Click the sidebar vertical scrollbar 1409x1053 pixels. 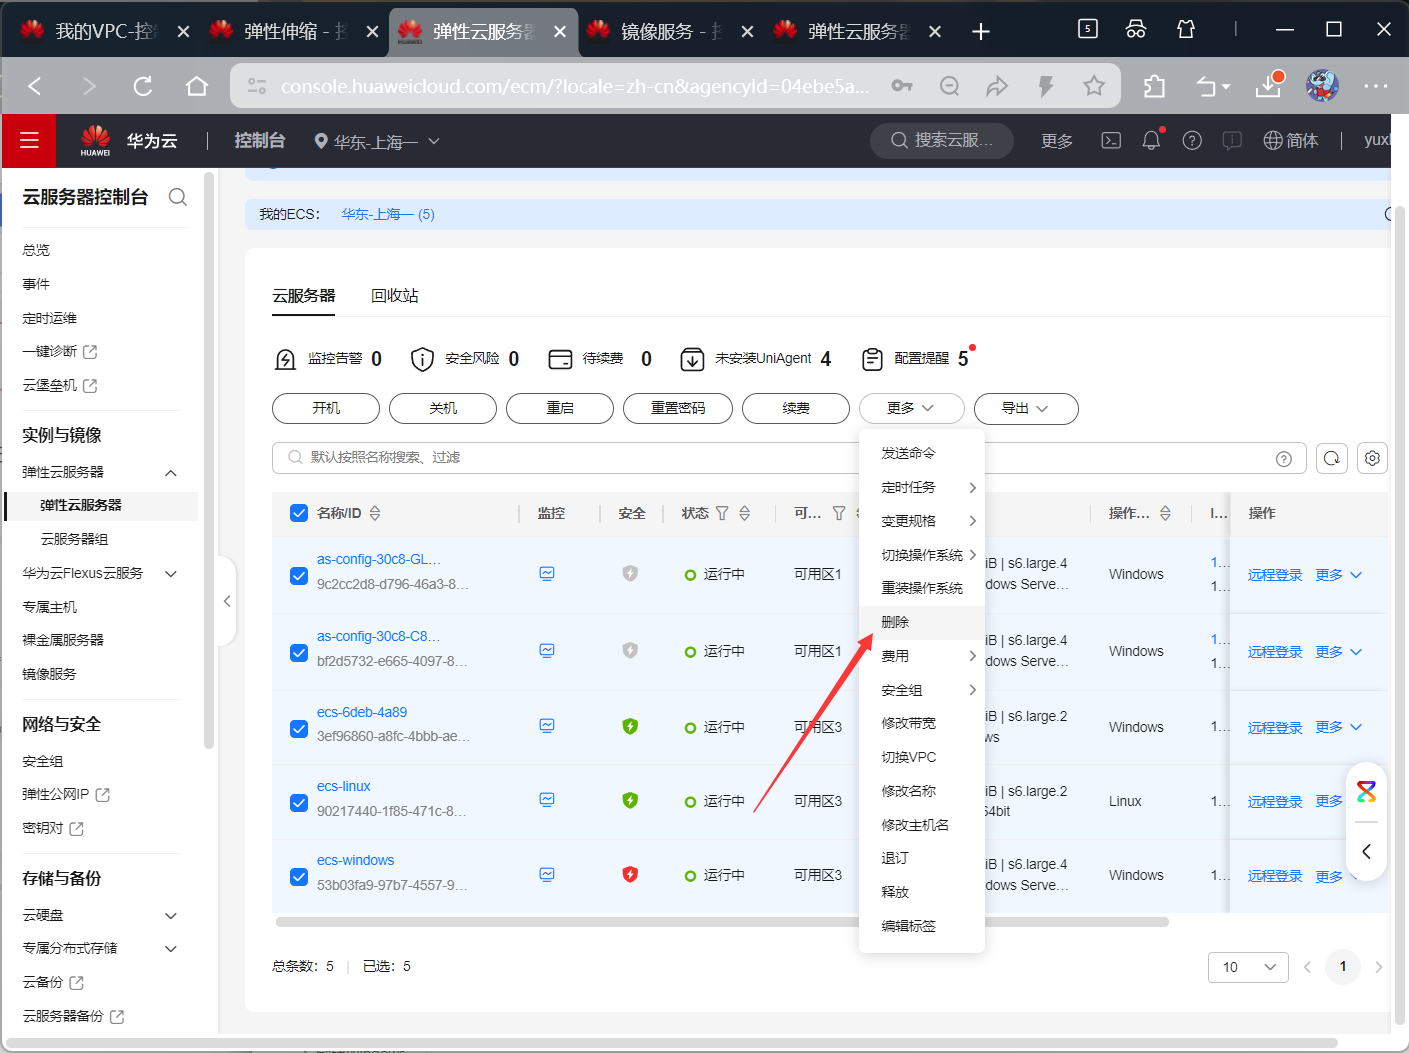click(x=209, y=460)
